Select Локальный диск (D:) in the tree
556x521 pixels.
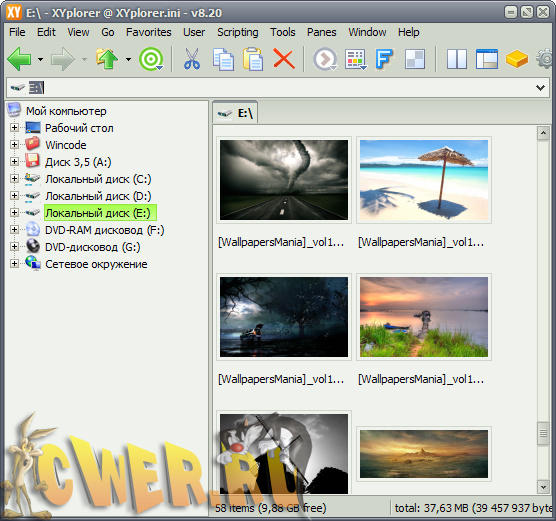pos(98,196)
